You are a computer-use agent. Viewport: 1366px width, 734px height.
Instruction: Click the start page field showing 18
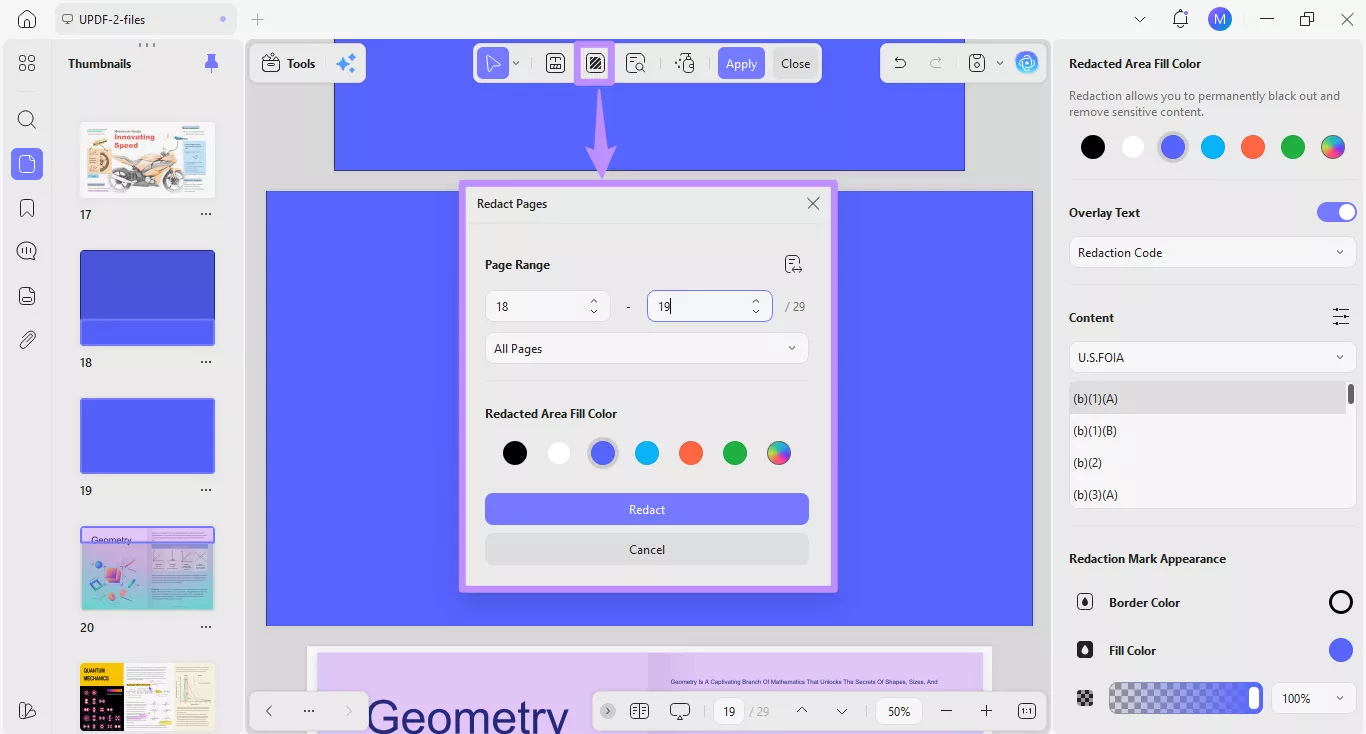coord(547,306)
